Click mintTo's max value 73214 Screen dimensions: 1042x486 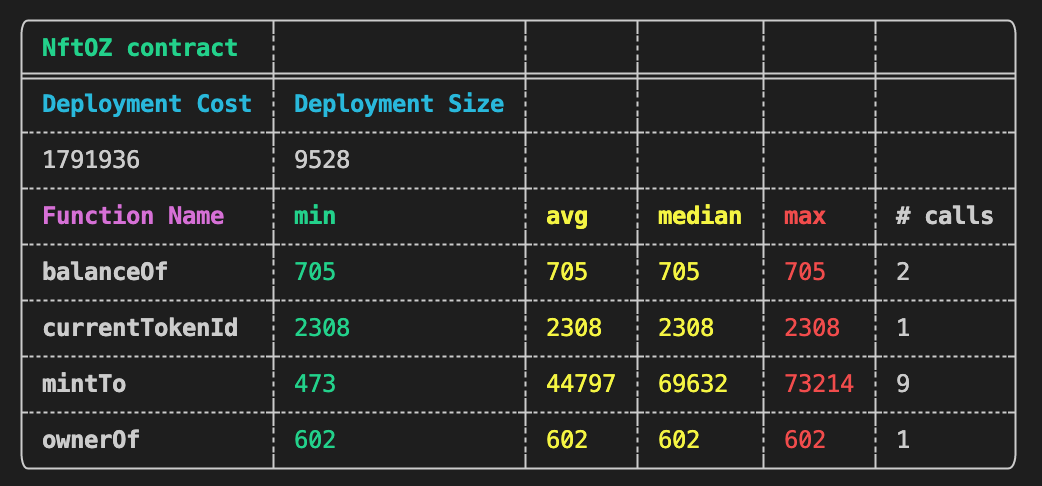pos(819,384)
